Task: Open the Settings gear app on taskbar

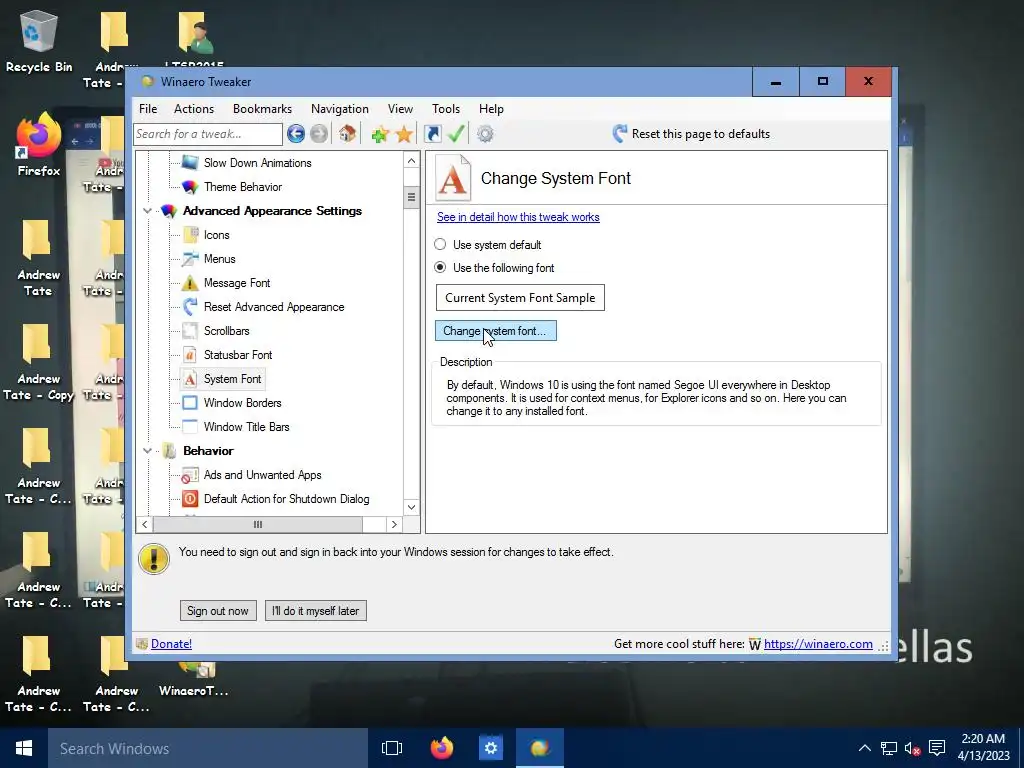Action: click(x=490, y=748)
